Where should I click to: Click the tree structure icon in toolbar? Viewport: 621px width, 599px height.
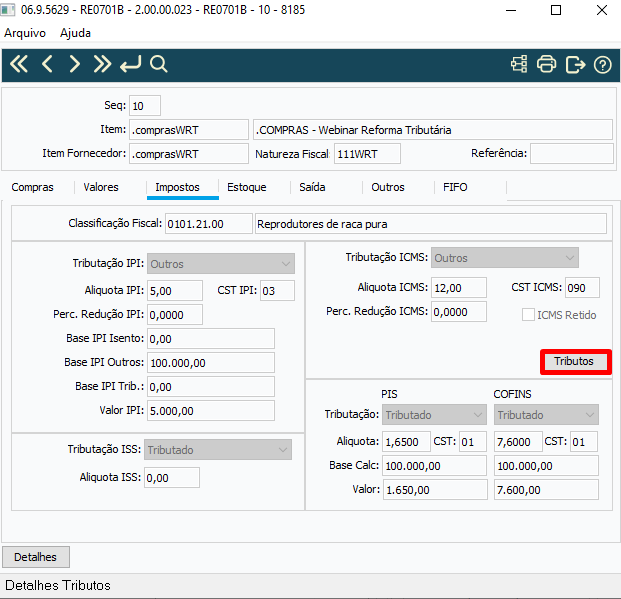tap(519, 64)
